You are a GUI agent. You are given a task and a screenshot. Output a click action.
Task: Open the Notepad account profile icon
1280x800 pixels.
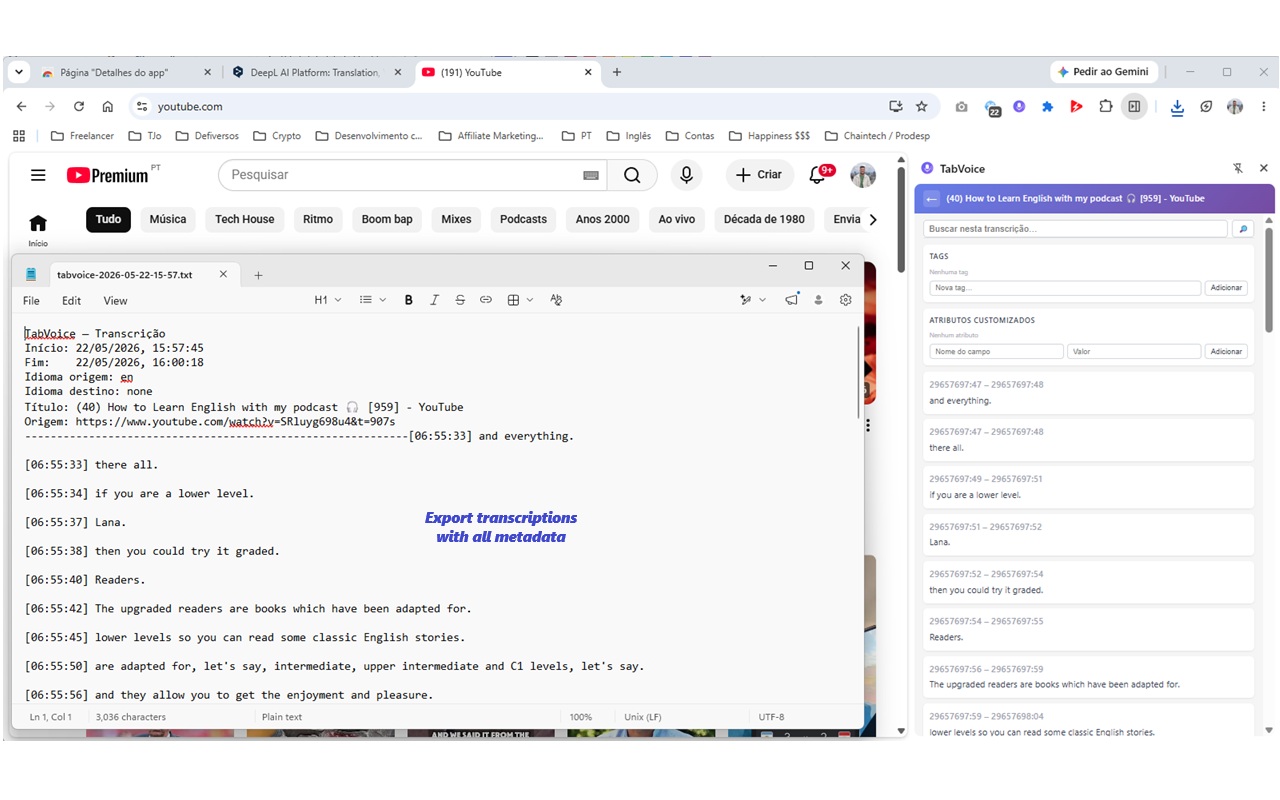pyautogui.click(x=818, y=300)
